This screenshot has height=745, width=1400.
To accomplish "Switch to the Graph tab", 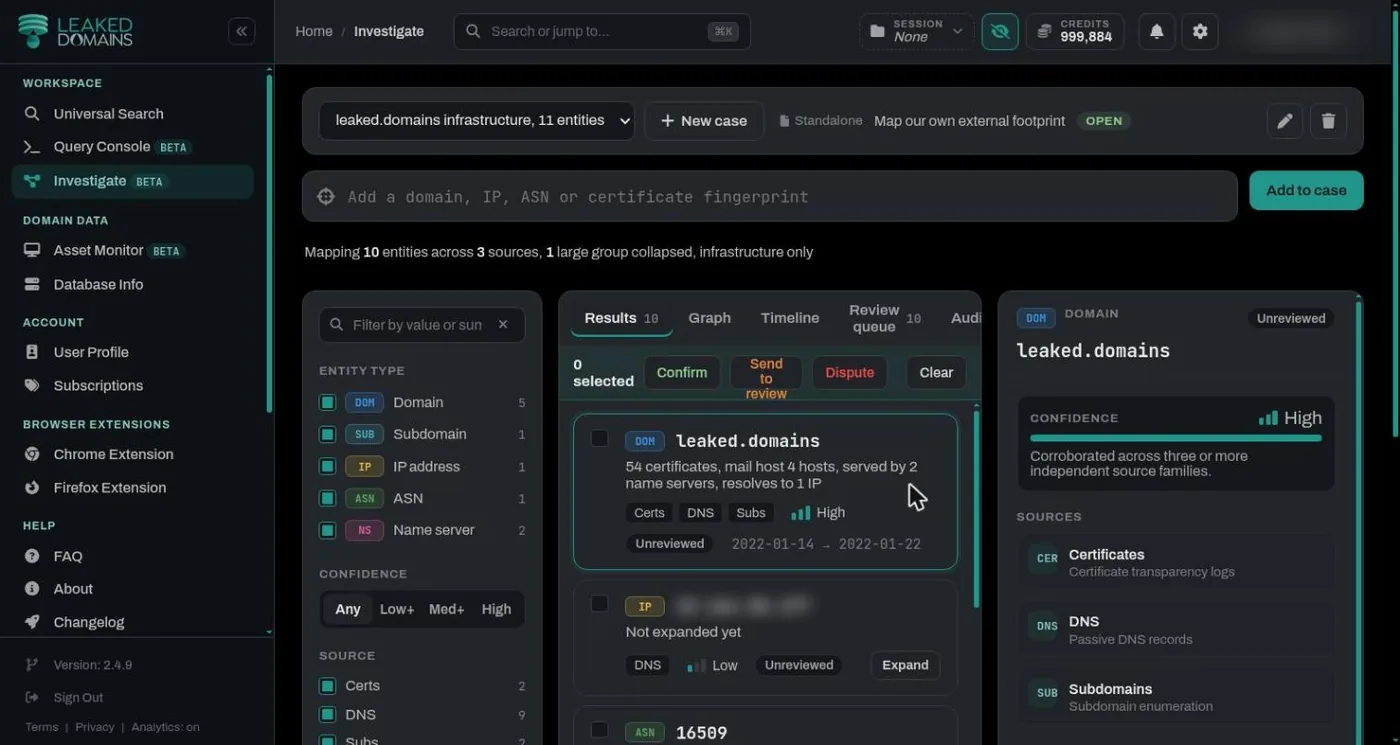I will click(710, 318).
